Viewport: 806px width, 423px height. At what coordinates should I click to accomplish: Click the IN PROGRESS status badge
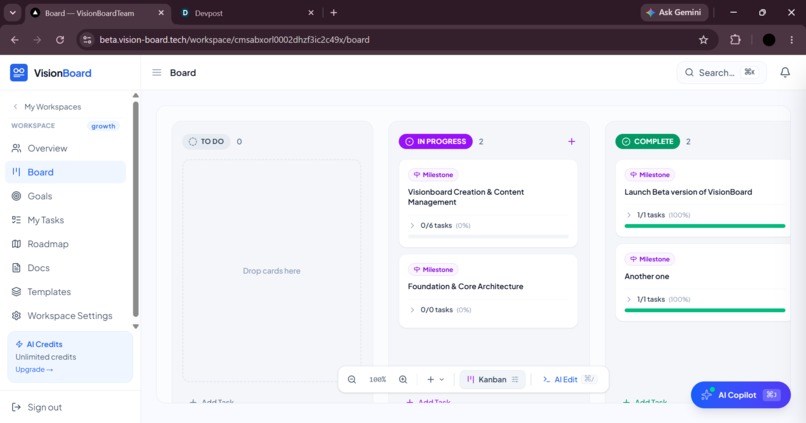point(435,141)
